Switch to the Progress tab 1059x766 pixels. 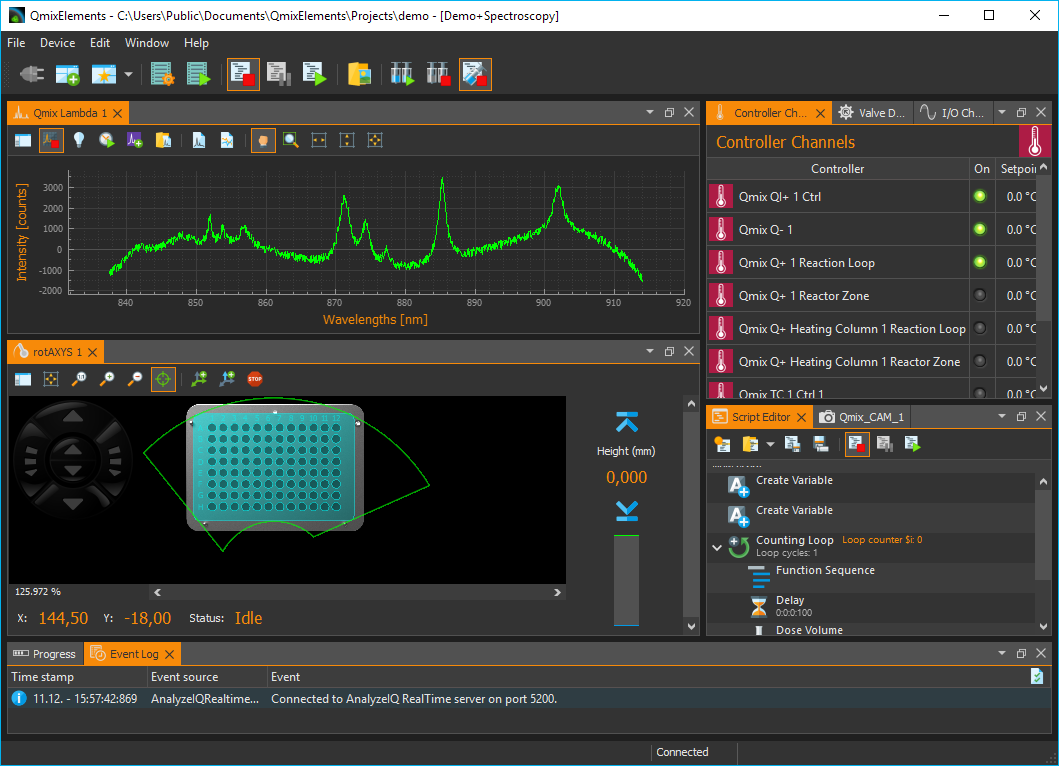click(45, 654)
